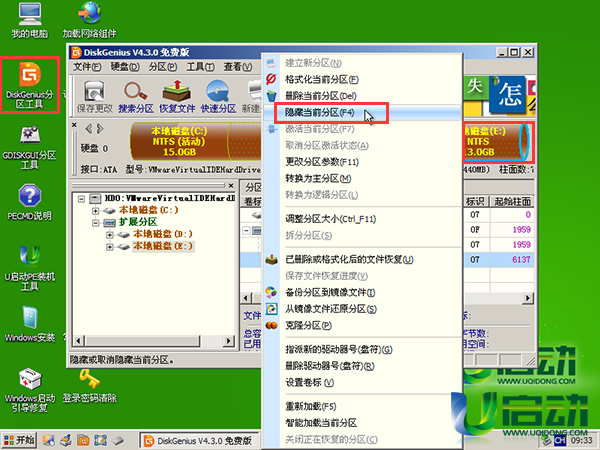Click previous disk arrow icon

88,129
